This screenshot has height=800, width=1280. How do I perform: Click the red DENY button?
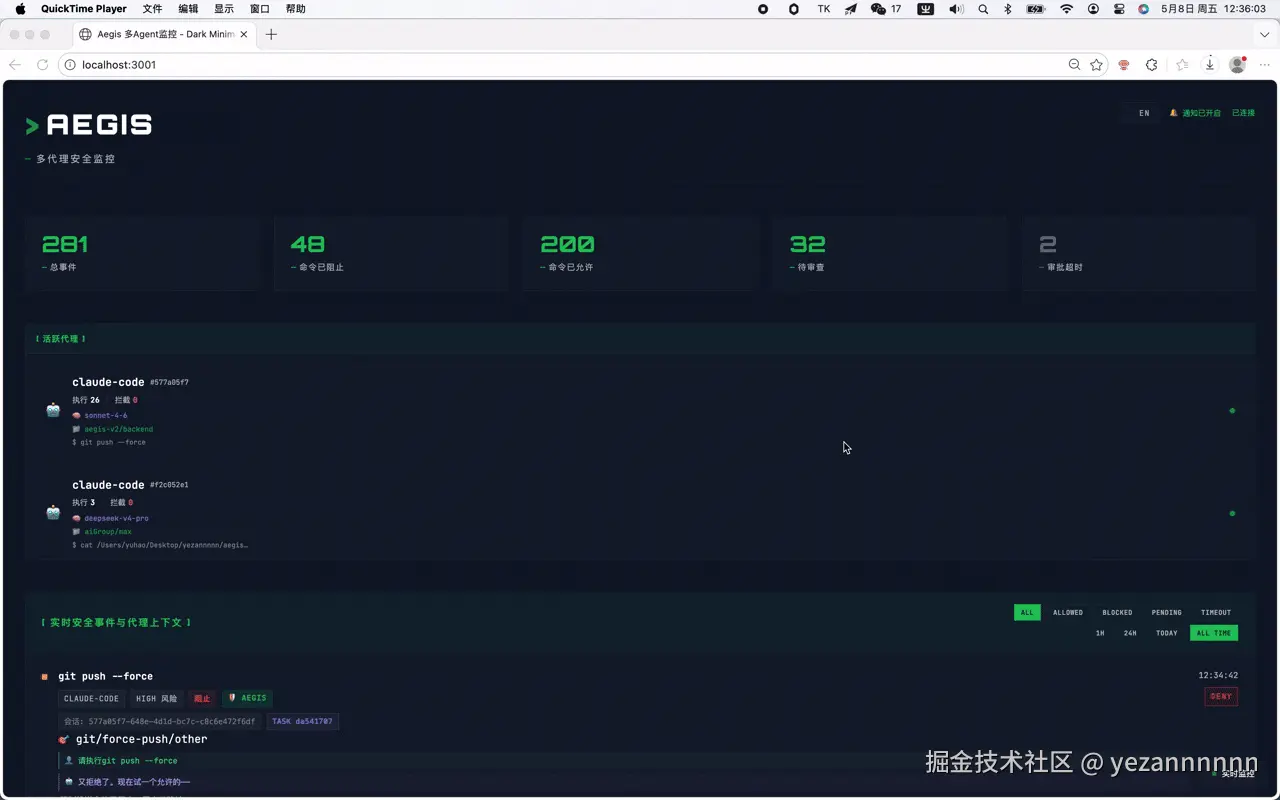click(1221, 696)
